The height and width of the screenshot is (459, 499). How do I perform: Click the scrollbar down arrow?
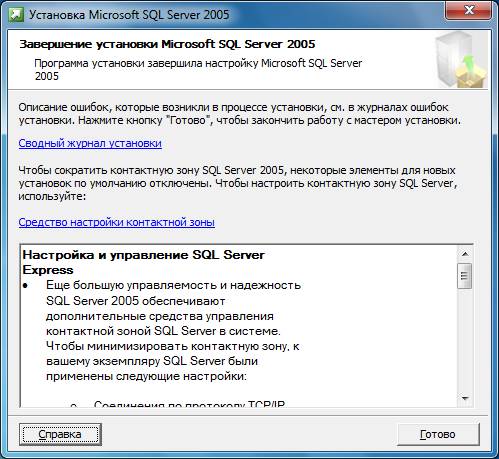point(465,398)
